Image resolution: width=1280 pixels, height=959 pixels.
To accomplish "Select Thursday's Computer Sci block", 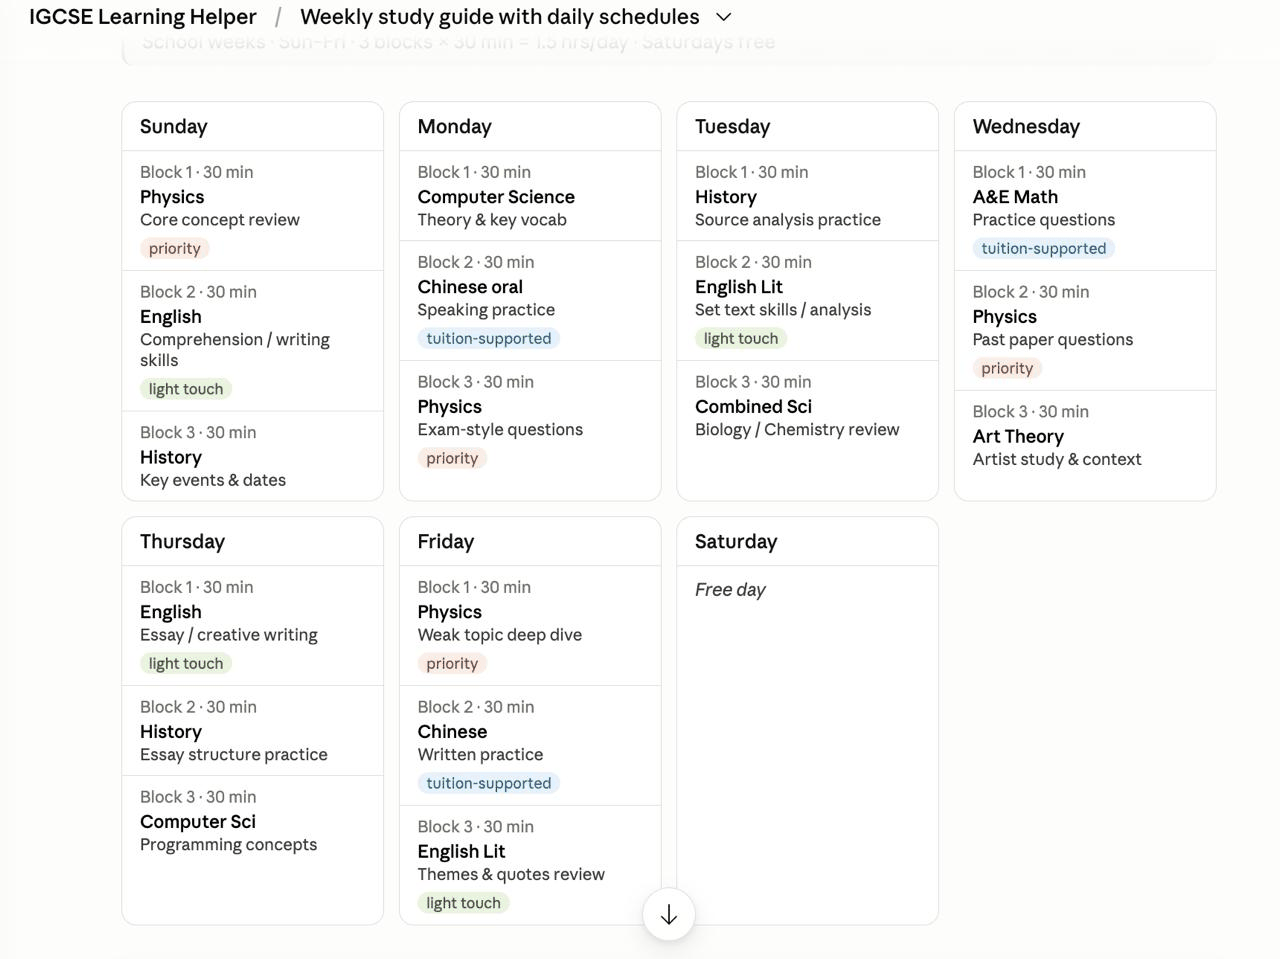I will (x=252, y=820).
